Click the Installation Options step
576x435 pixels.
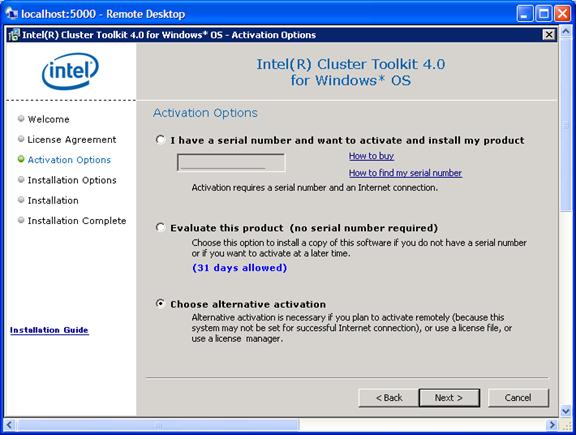tap(72, 180)
